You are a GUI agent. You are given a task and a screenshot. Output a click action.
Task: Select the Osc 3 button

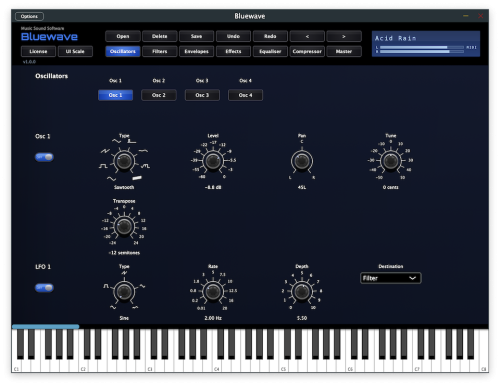(x=202, y=95)
